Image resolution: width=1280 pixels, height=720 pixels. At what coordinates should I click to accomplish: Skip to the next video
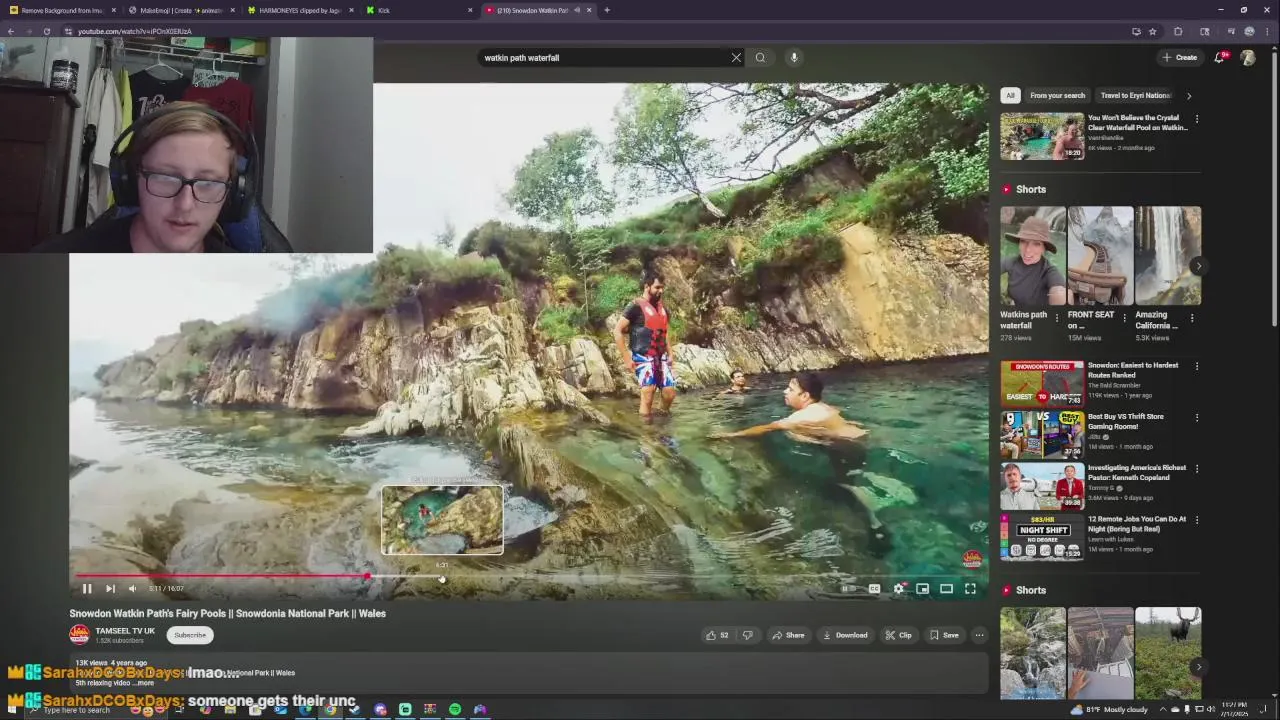click(x=110, y=589)
